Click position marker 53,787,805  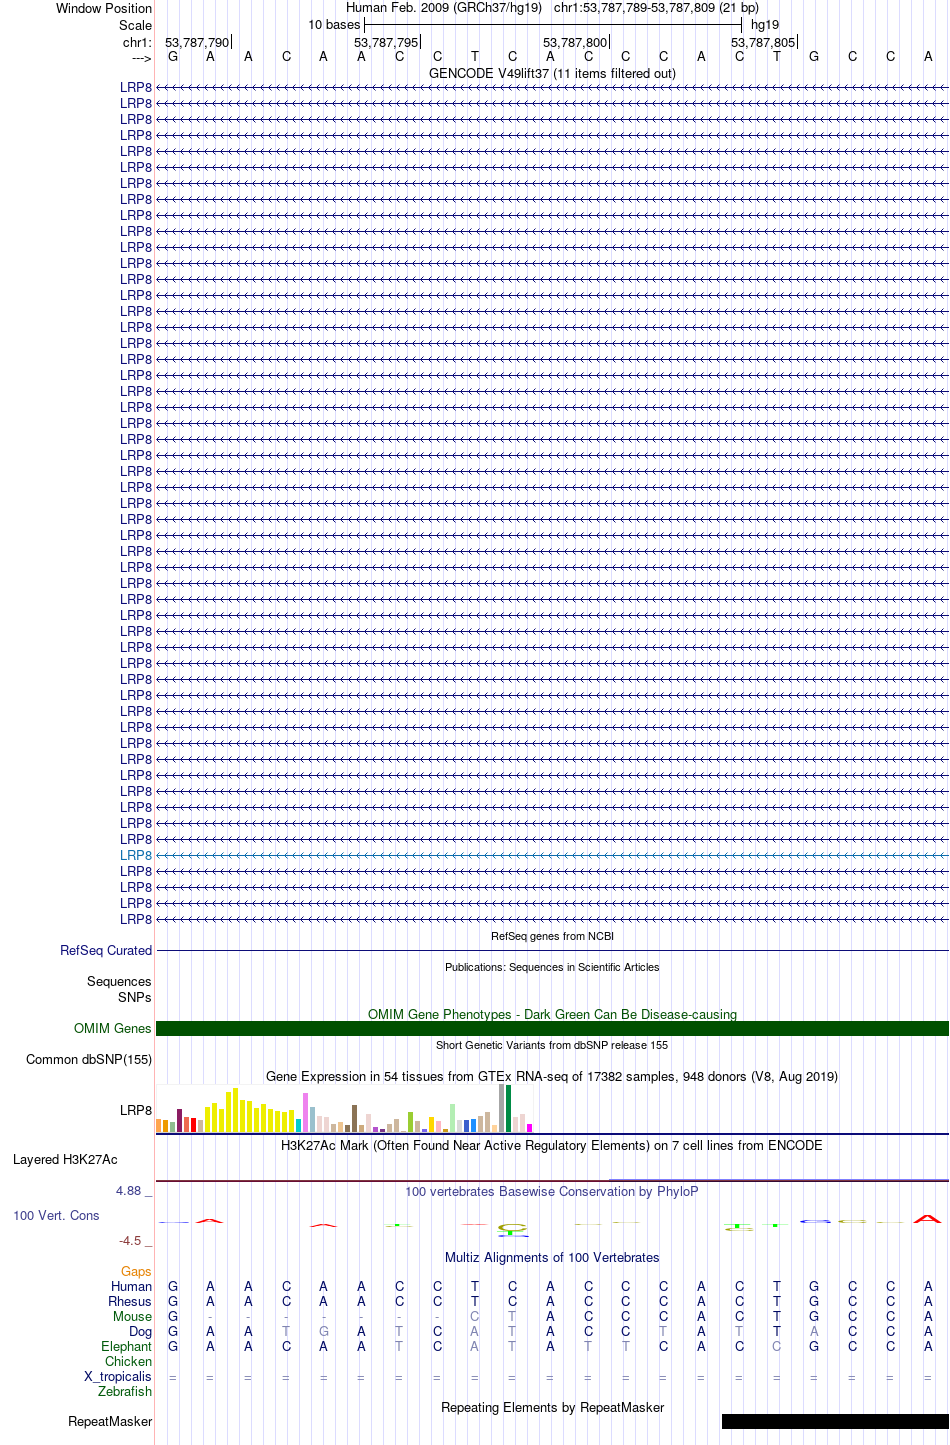[x=763, y=42]
